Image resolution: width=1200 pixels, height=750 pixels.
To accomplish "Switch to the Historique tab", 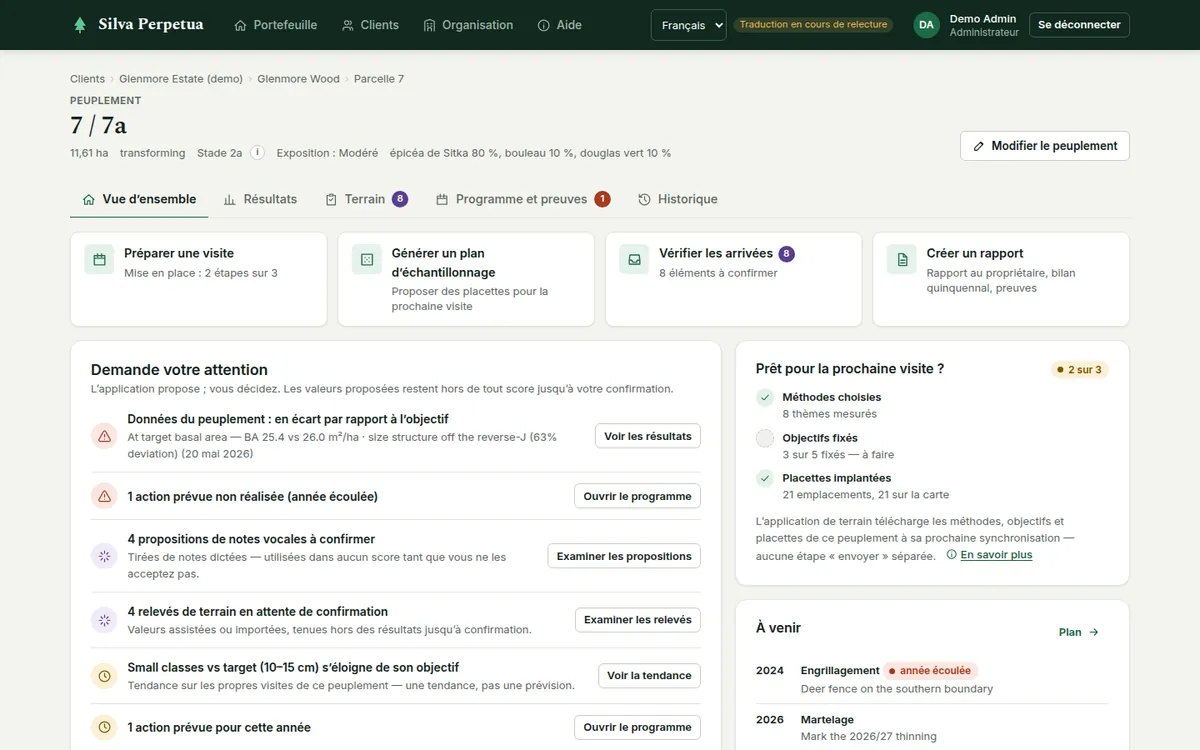I will pyautogui.click(x=678, y=199).
